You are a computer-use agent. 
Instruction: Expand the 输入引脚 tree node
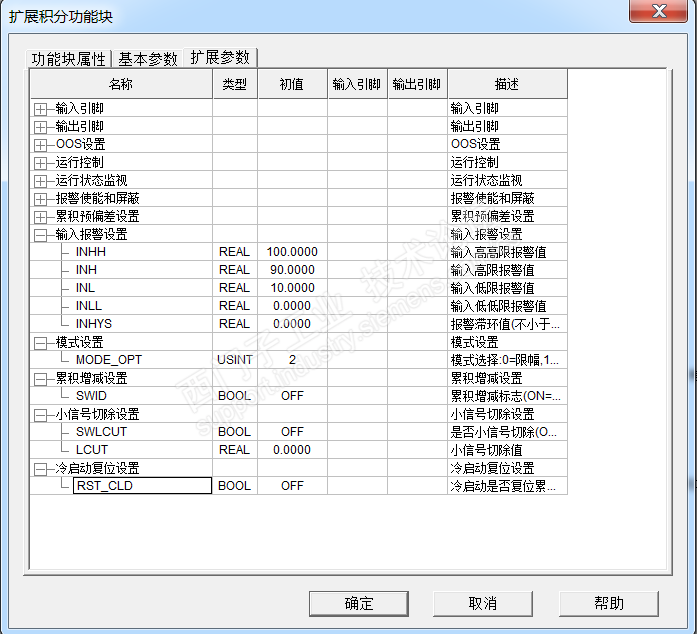coord(40,109)
